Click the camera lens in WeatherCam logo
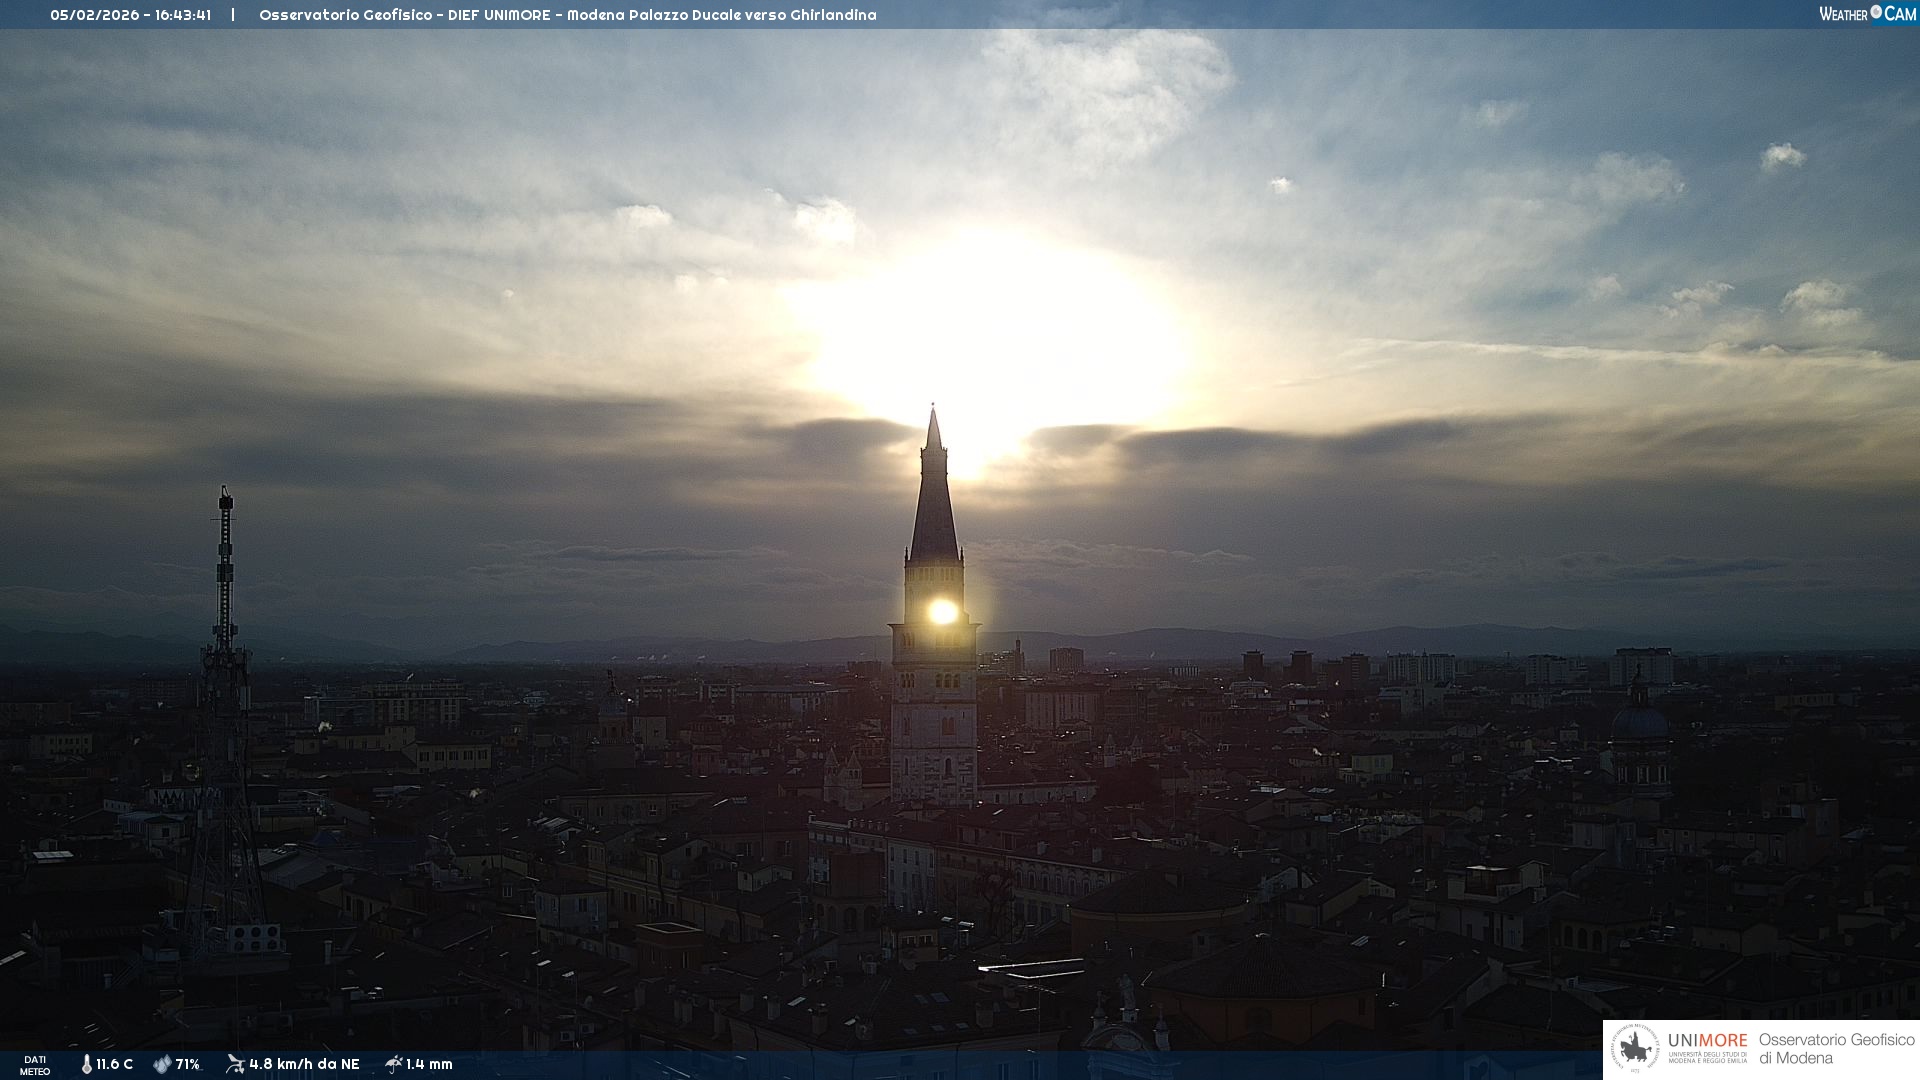The image size is (1920, 1080). coord(1876,12)
